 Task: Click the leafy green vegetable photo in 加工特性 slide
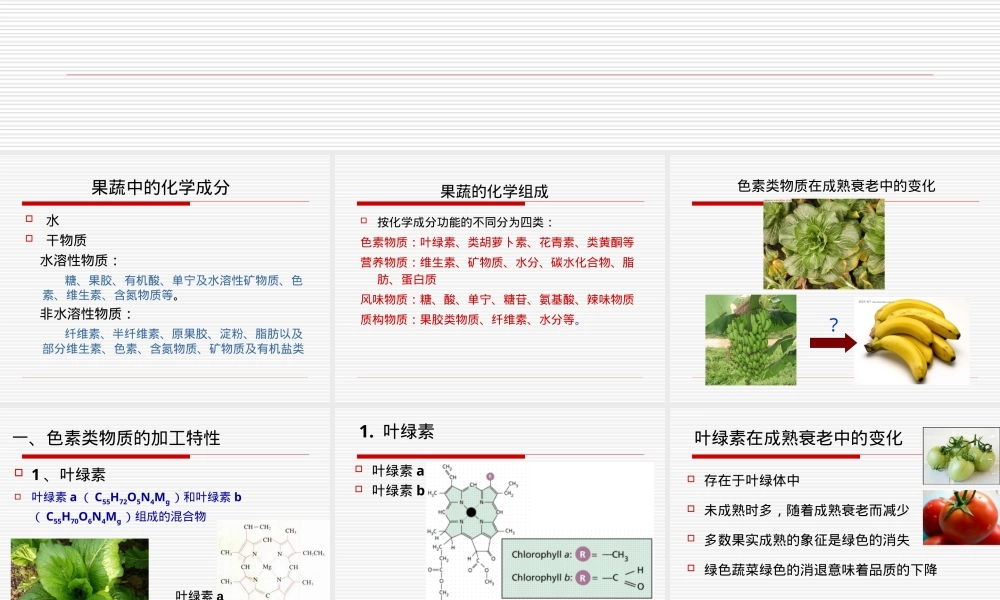pyautogui.click(x=80, y=569)
